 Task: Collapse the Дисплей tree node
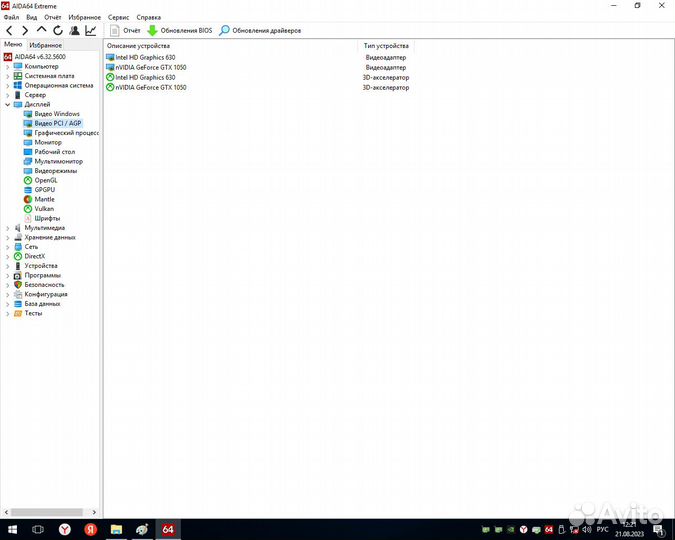click(x=8, y=104)
